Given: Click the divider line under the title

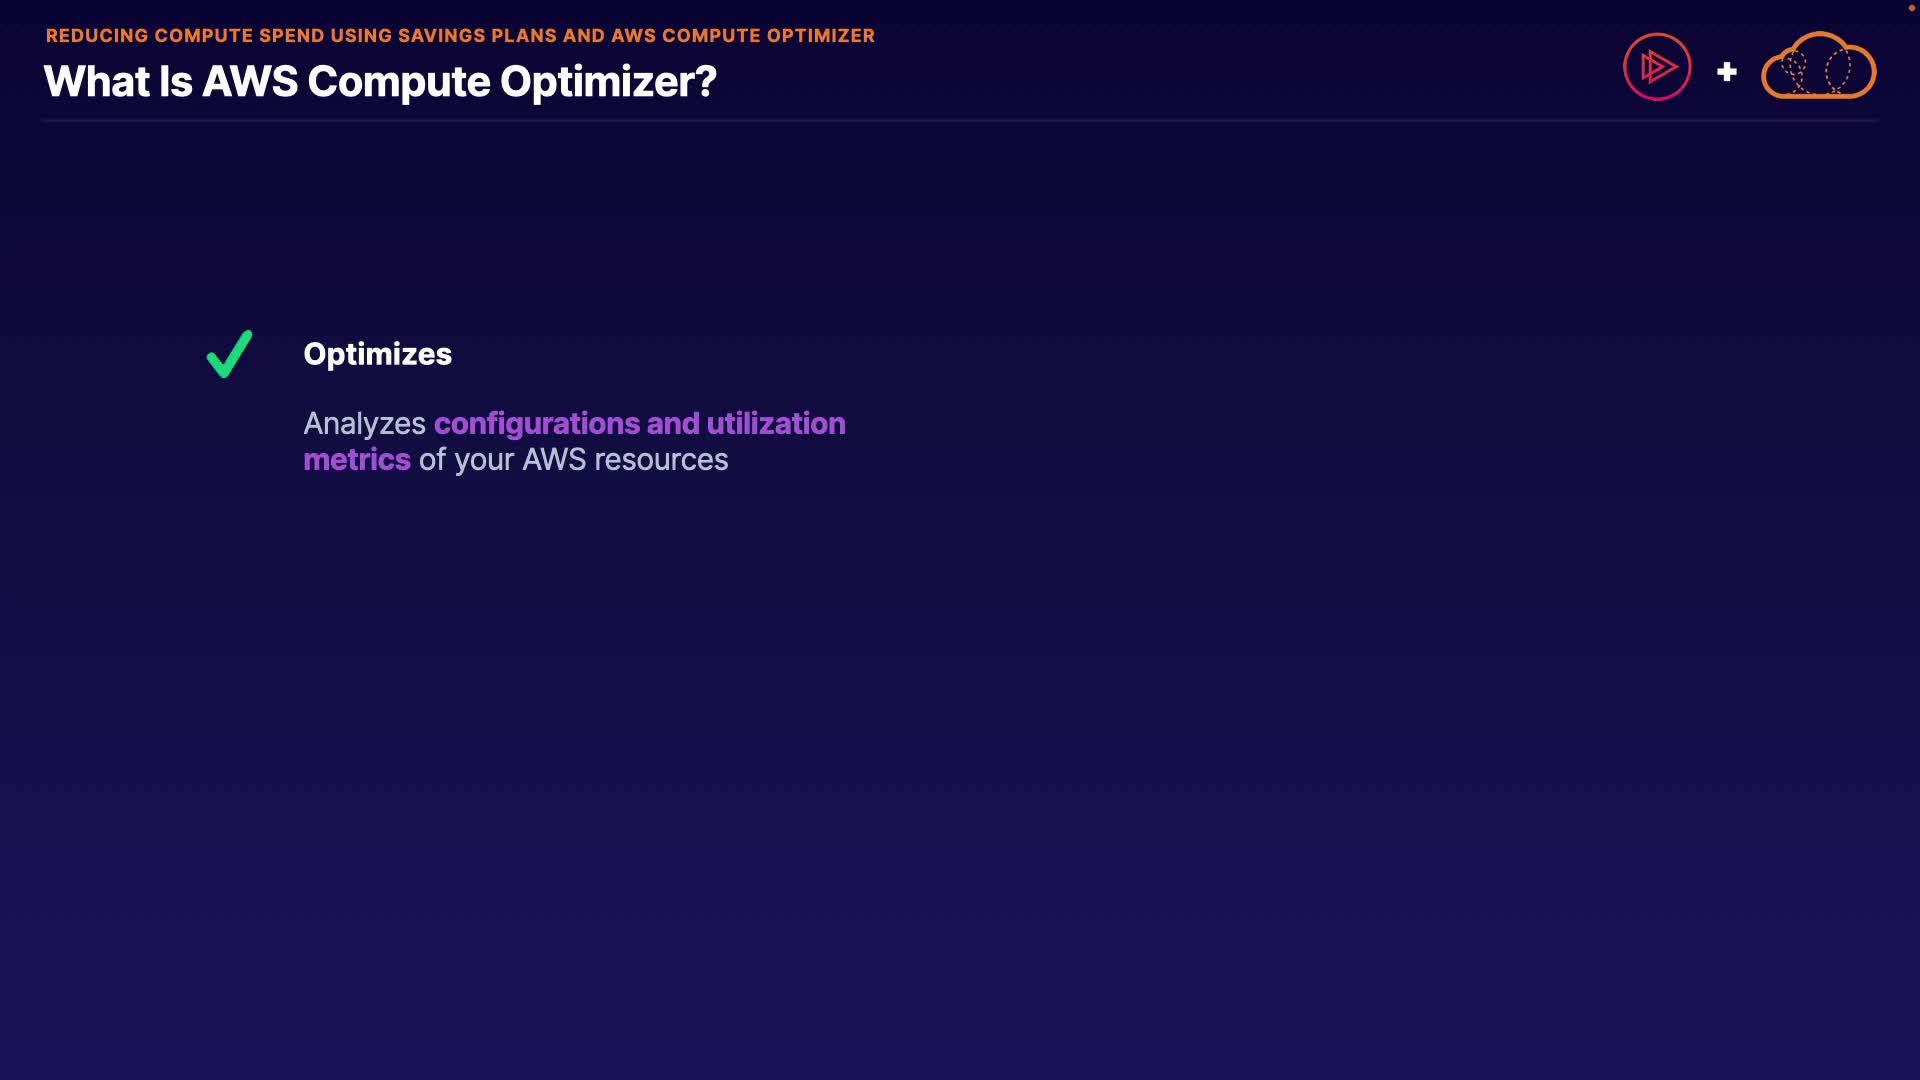Looking at the screenshot, I should coord(960,121).
